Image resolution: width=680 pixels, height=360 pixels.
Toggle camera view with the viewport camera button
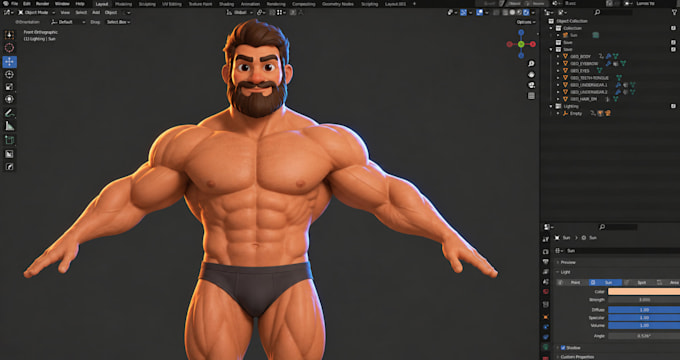click(x=531, y=85)
